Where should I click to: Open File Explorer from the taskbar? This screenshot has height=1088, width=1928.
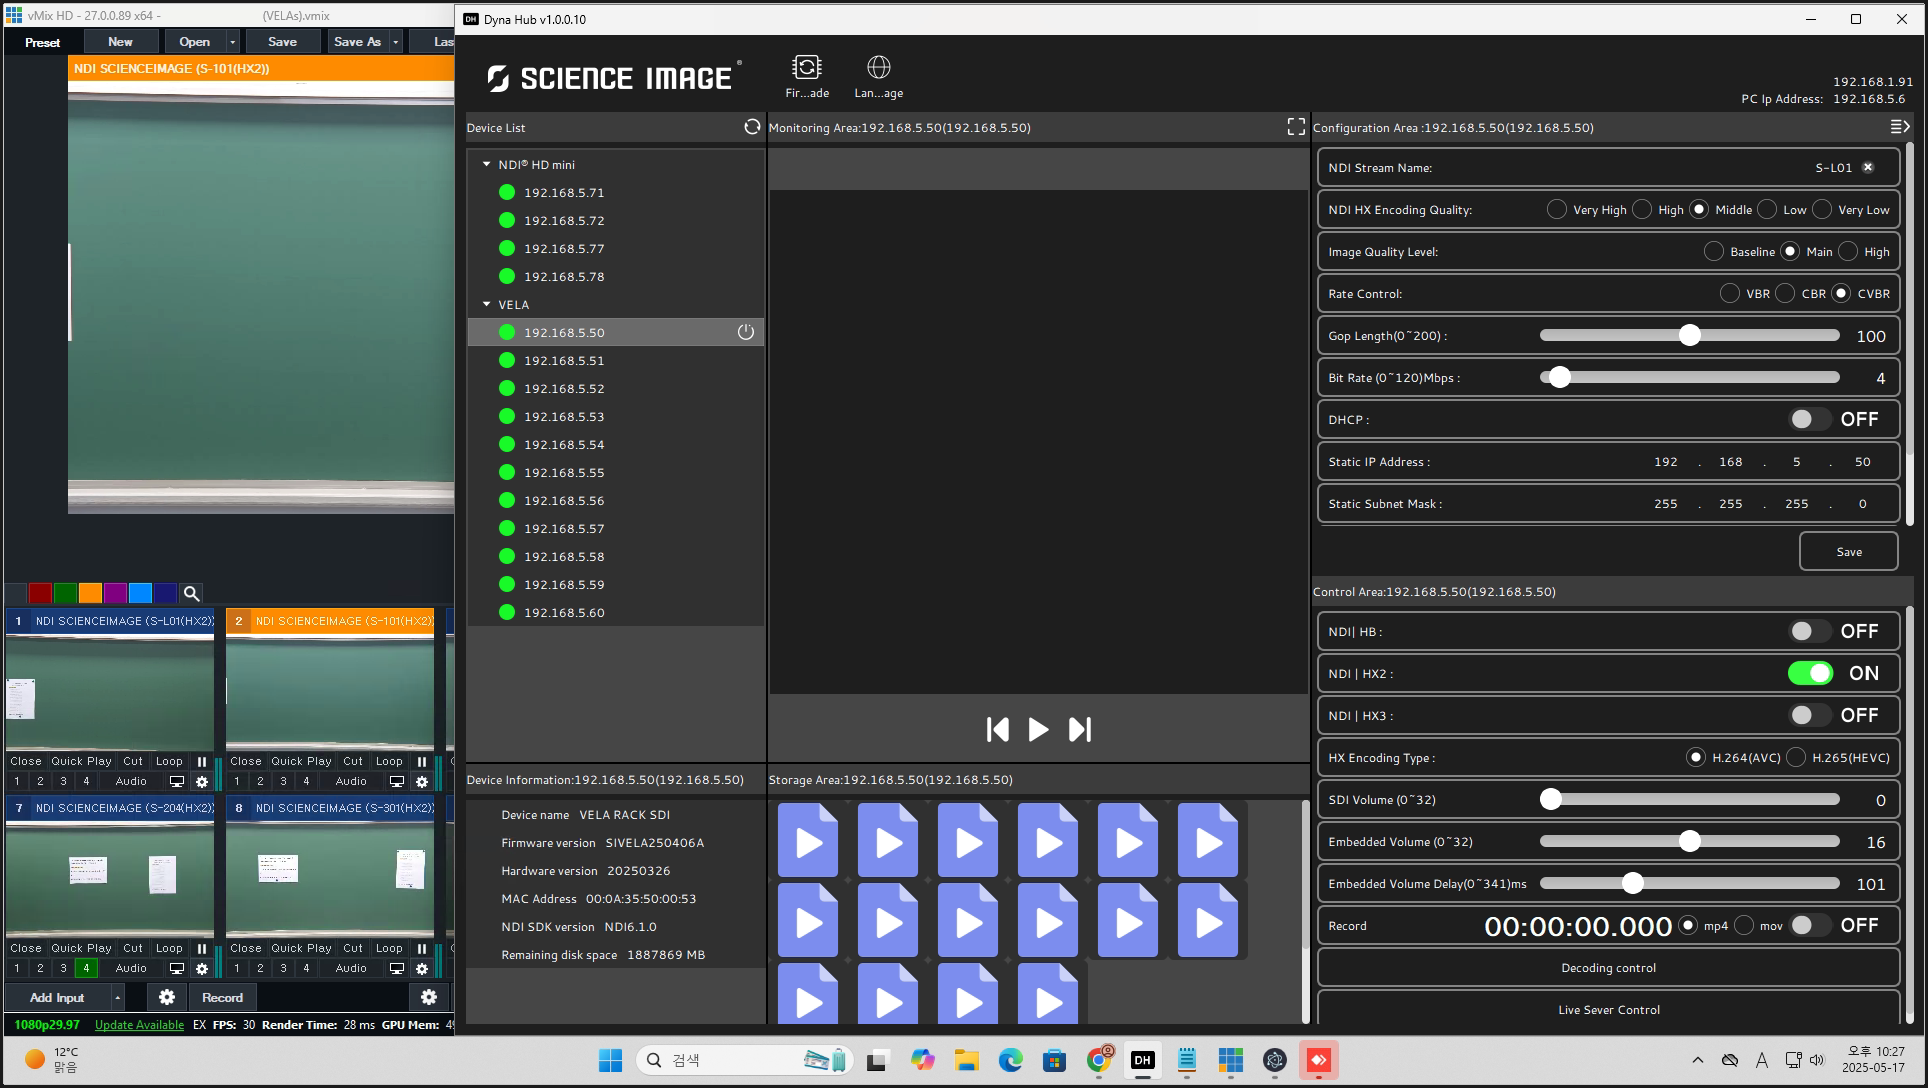[966, 1060]
